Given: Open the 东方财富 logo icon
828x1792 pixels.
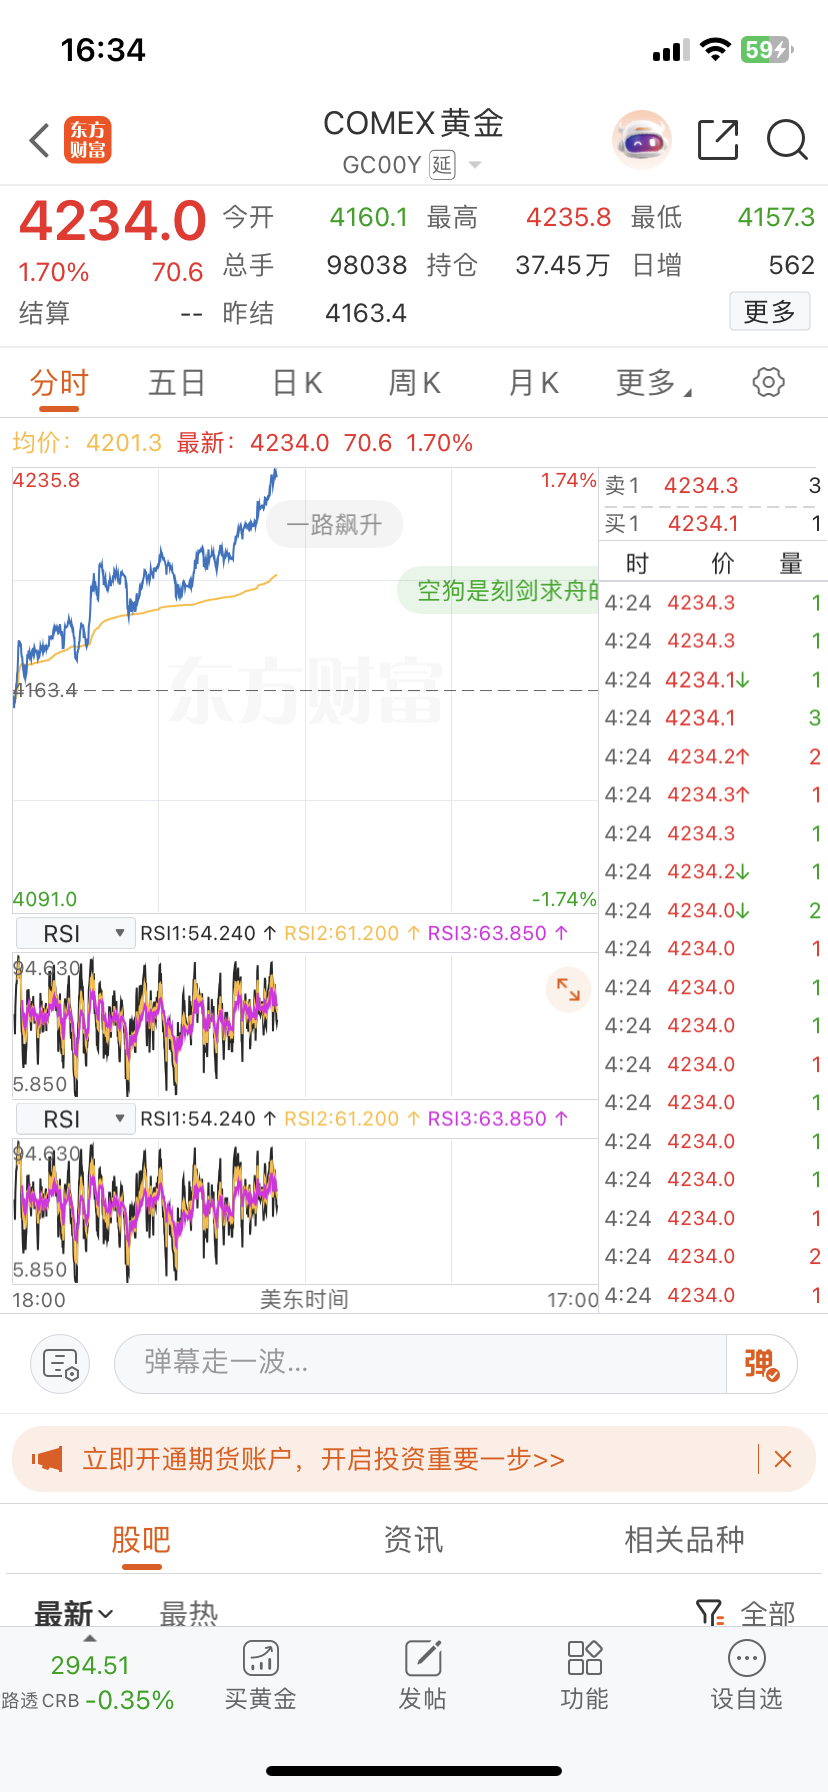Looking at the screenshot, I should coord(88,140).
